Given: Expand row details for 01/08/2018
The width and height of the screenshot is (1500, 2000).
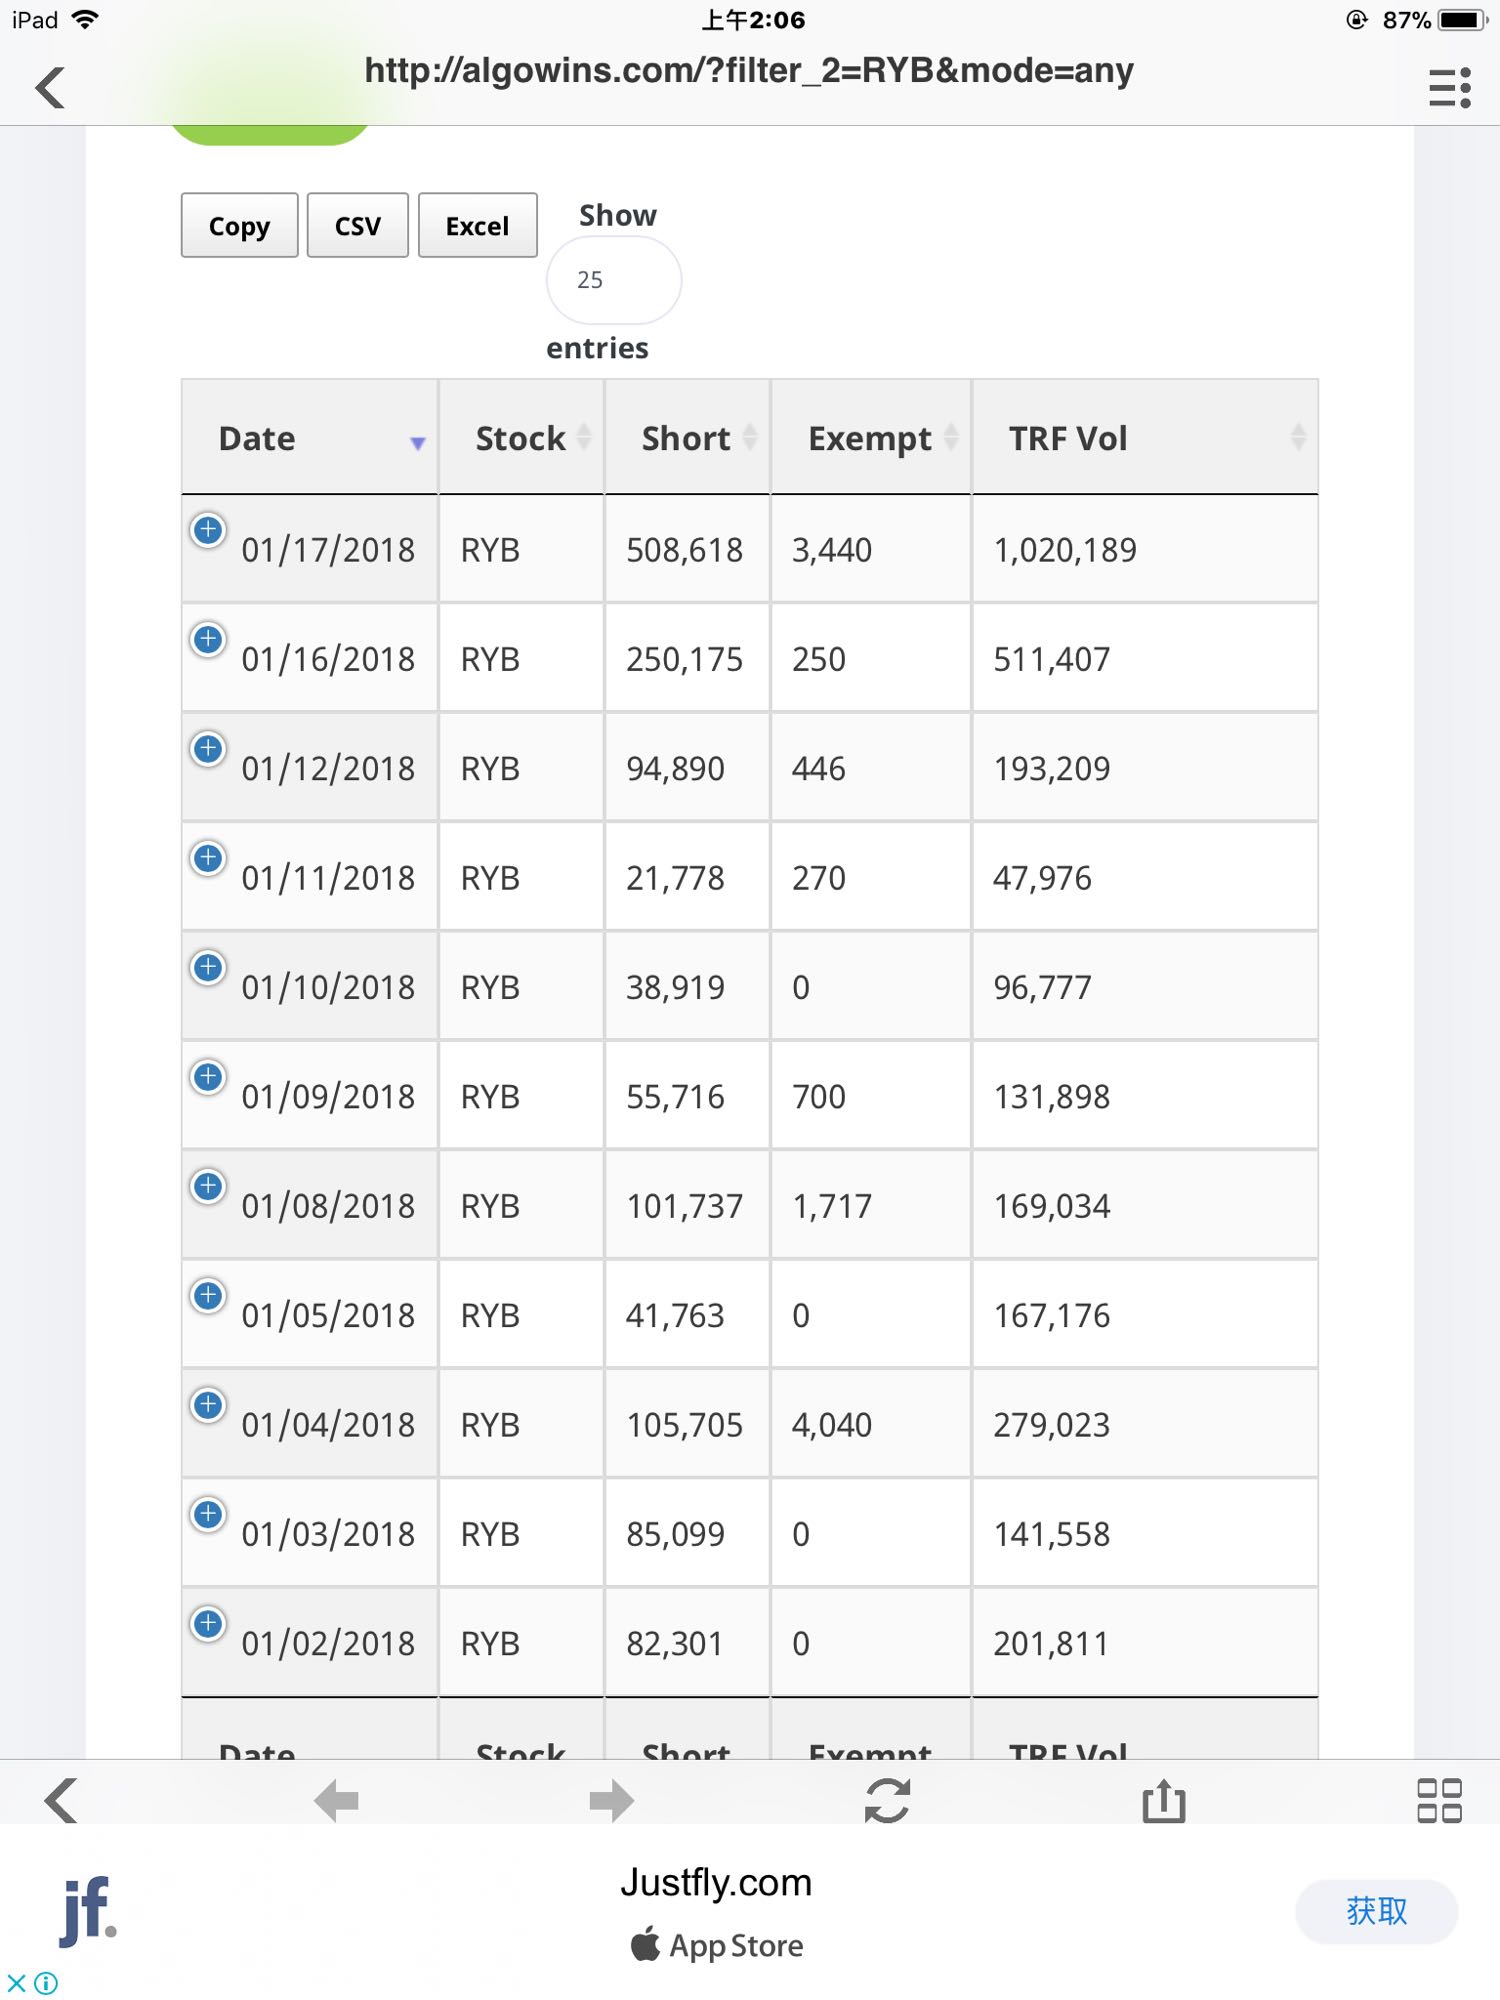Looking at the screenshot, I should point(208,1186).
